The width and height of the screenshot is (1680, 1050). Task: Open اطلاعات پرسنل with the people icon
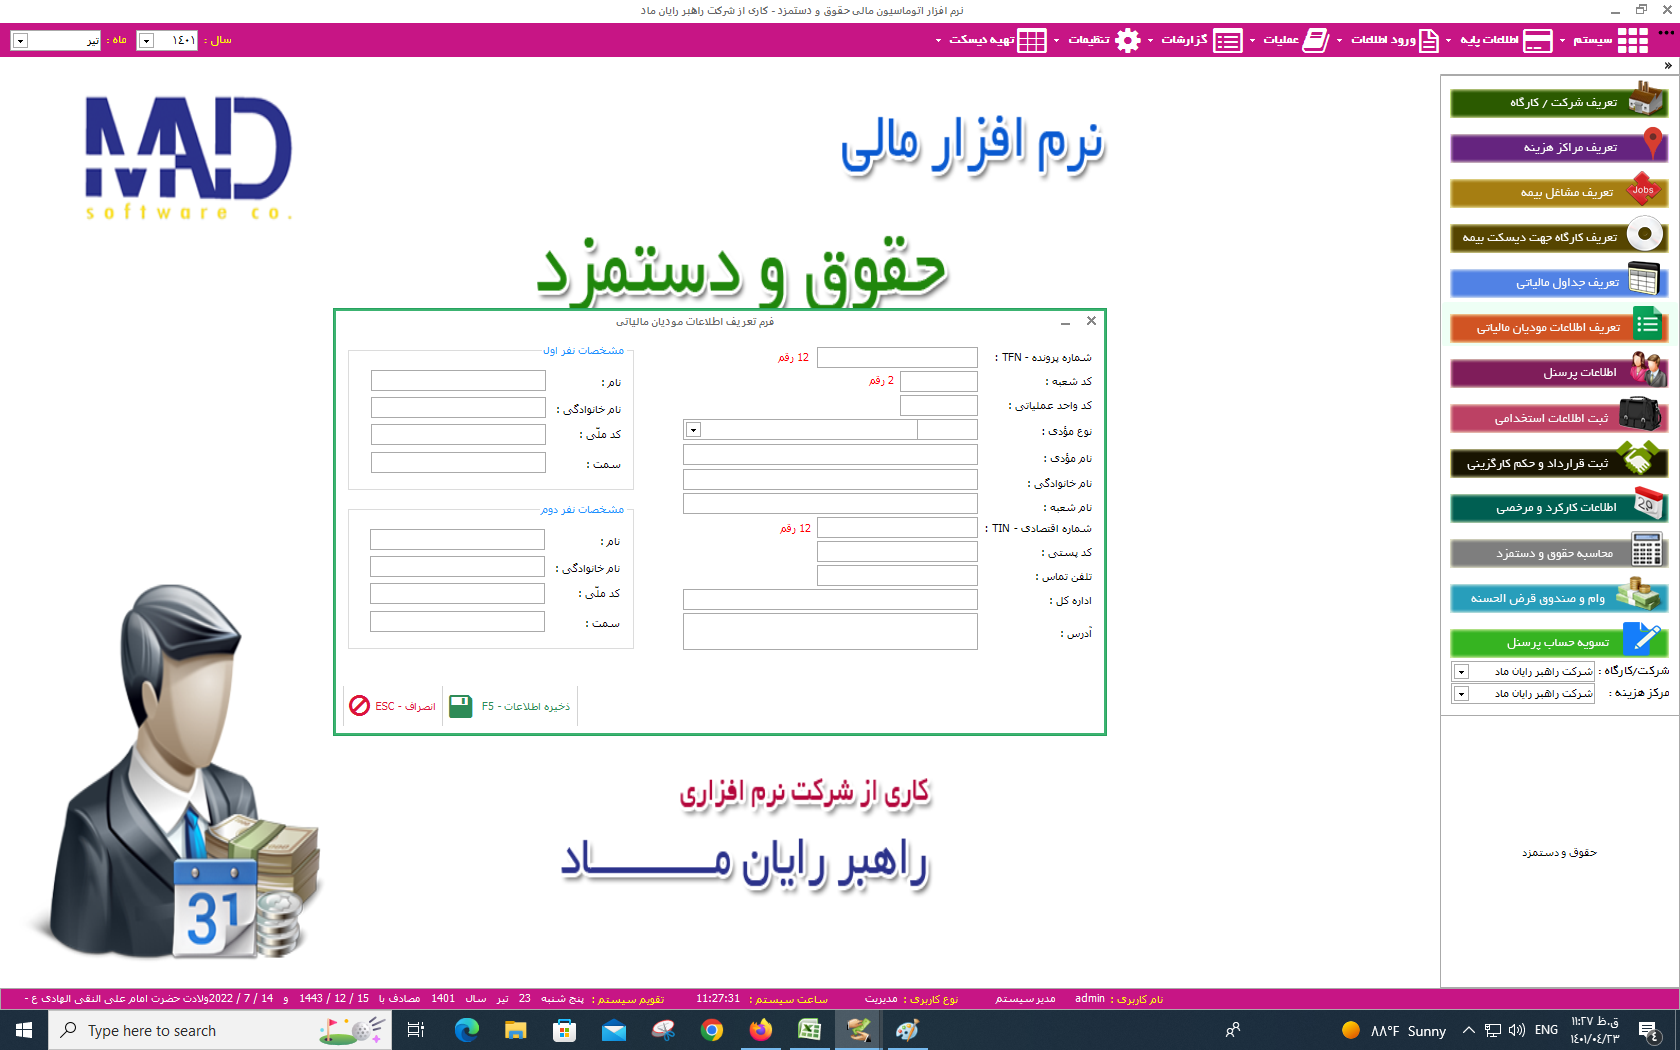1559,372
